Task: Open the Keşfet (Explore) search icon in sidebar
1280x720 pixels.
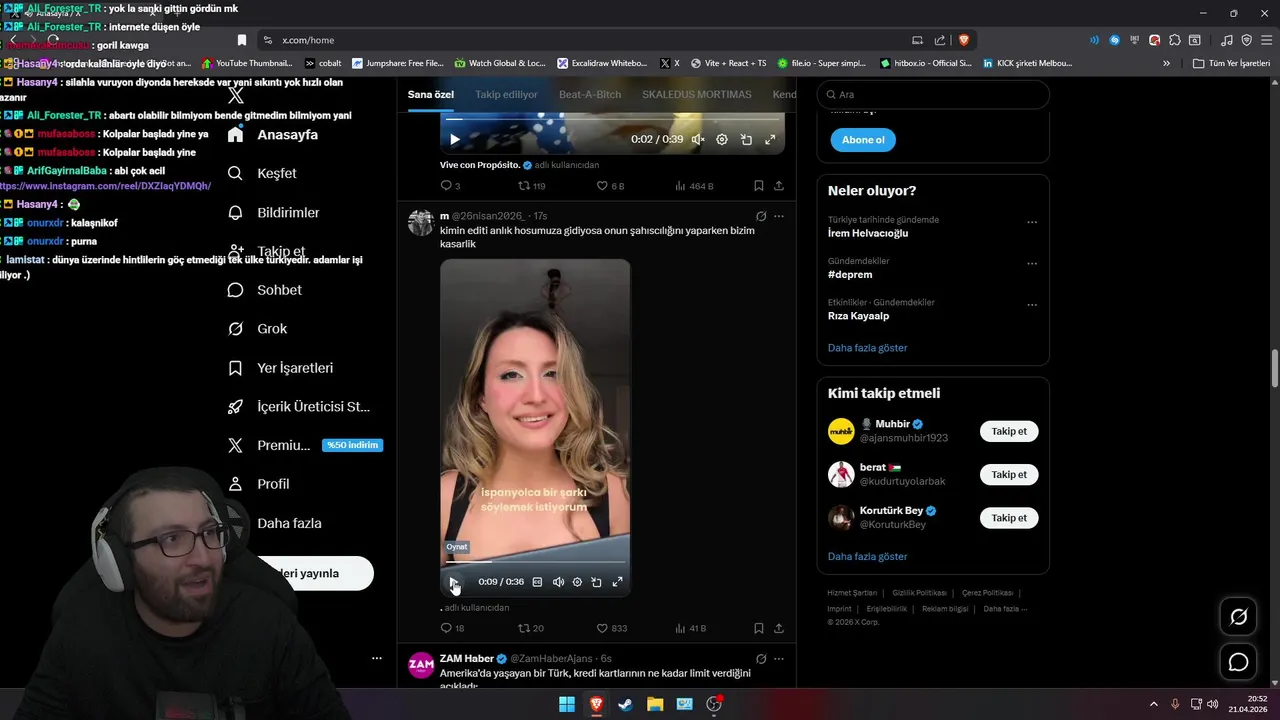Action: coord(235,173)
